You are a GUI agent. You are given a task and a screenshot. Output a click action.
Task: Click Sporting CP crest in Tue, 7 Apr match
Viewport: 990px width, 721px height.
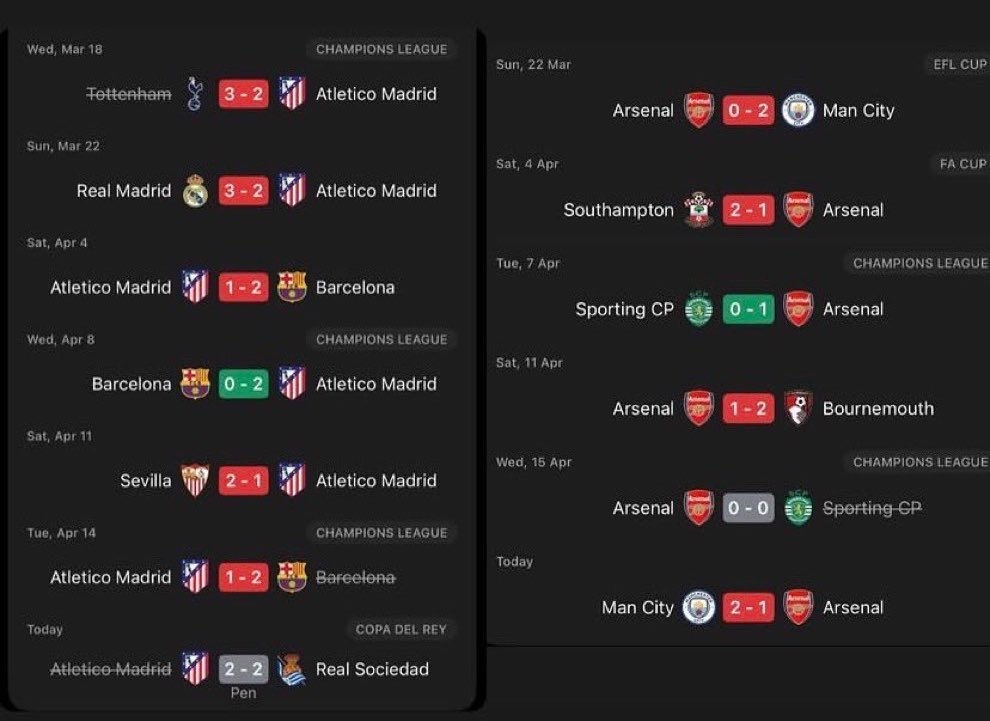[x=699, y=309]
